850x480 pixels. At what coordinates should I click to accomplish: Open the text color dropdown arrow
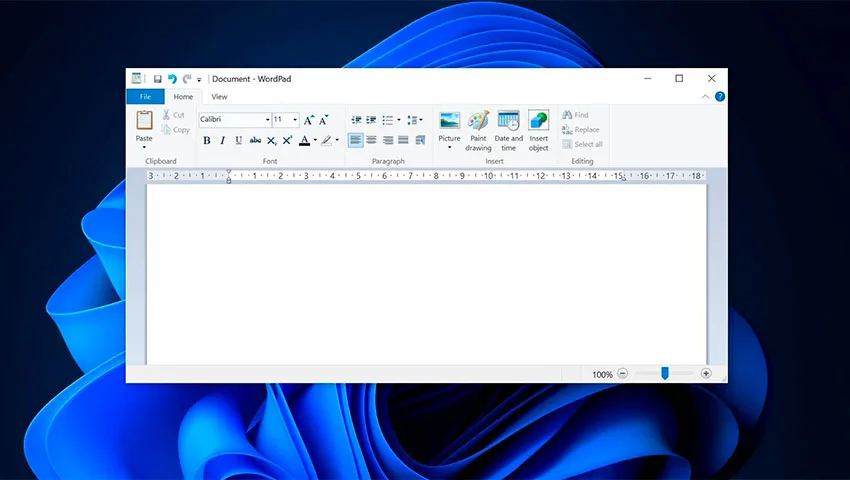tap(315, 140)
